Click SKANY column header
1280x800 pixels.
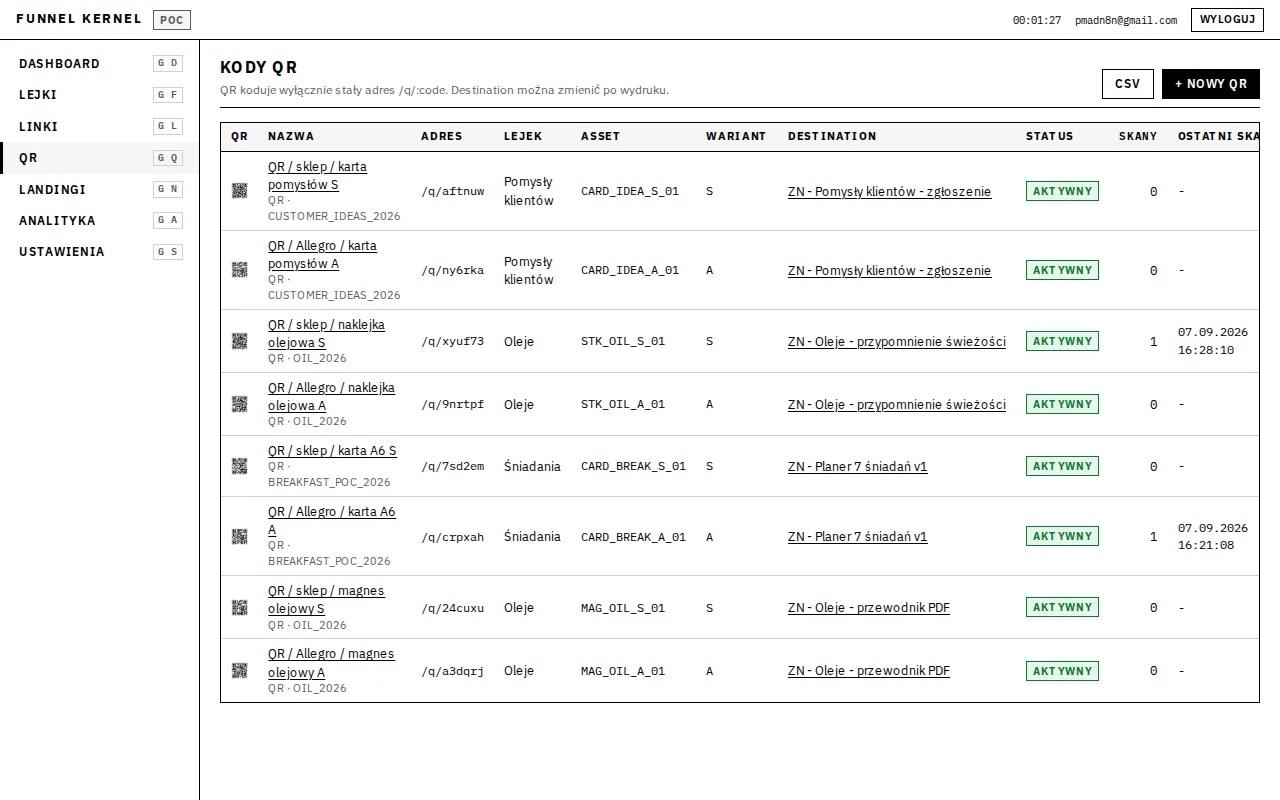(x=1138, y=136)
